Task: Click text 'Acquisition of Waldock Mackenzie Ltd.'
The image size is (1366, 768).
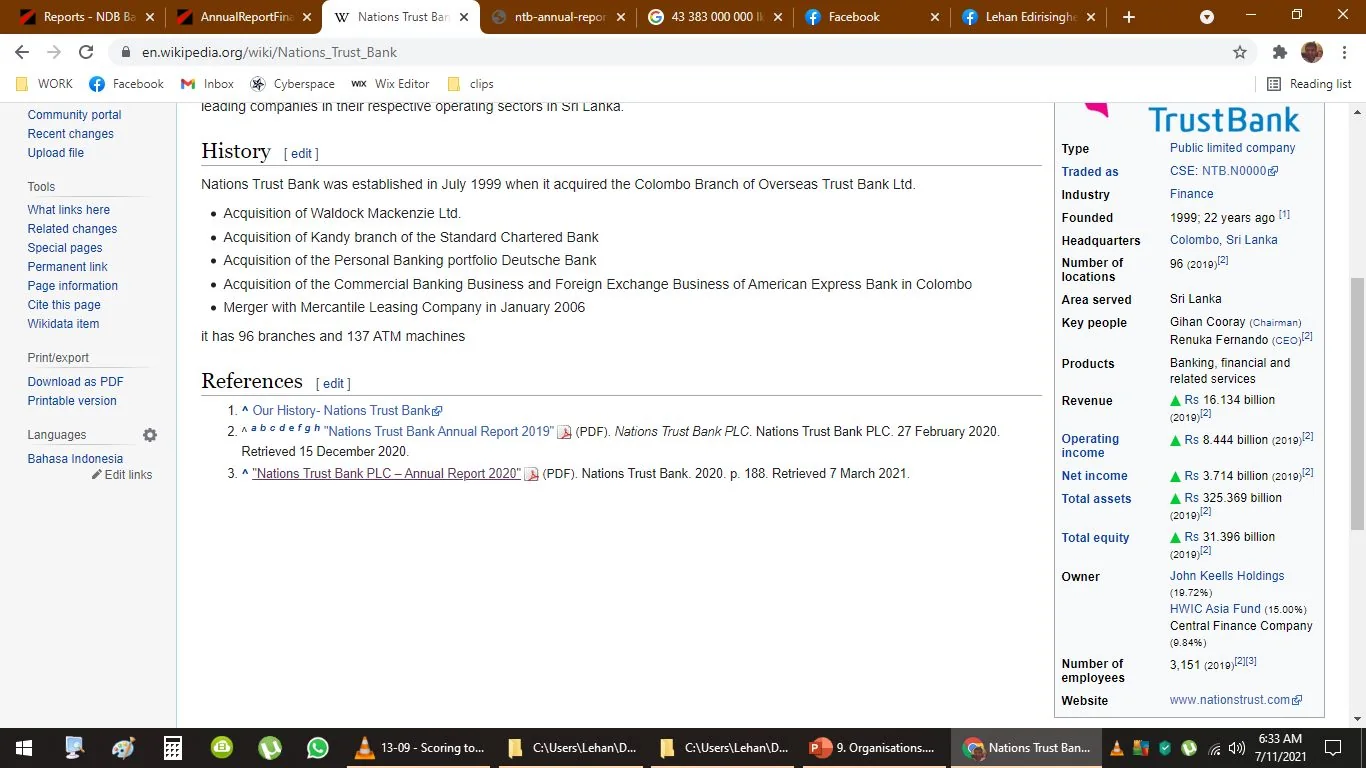Action: point(342,214)
